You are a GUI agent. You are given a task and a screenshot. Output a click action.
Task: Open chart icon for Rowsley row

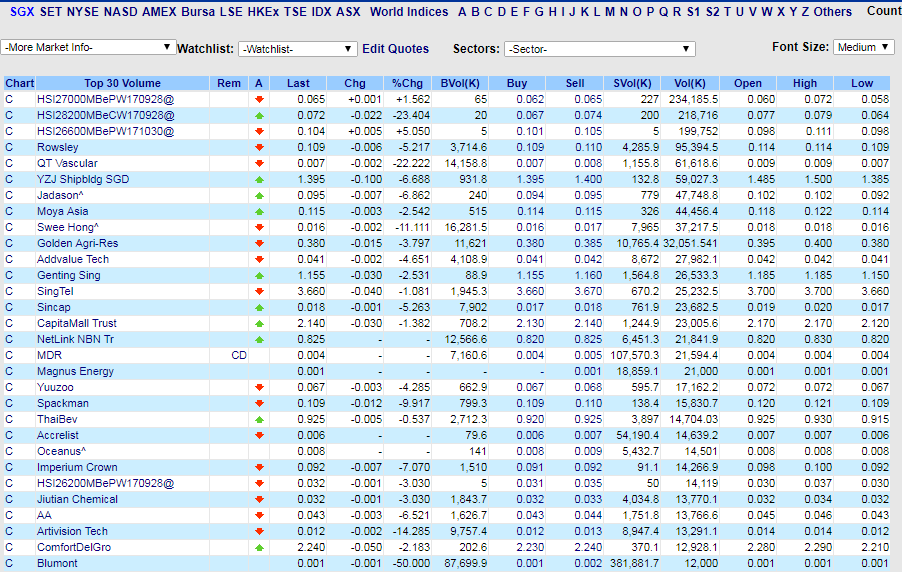[9, 147]
